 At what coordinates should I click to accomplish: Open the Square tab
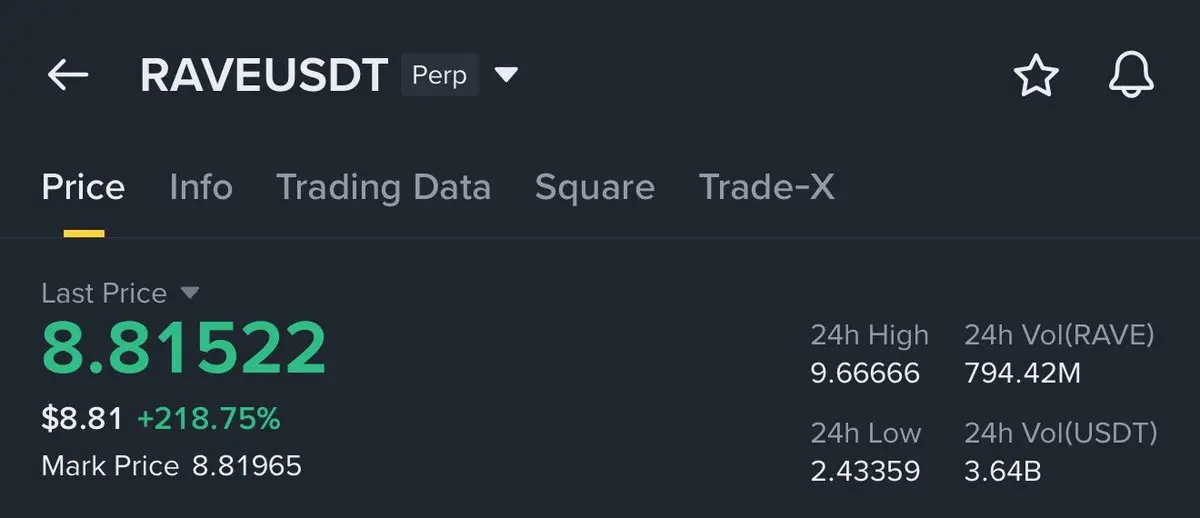pos(595,187)
